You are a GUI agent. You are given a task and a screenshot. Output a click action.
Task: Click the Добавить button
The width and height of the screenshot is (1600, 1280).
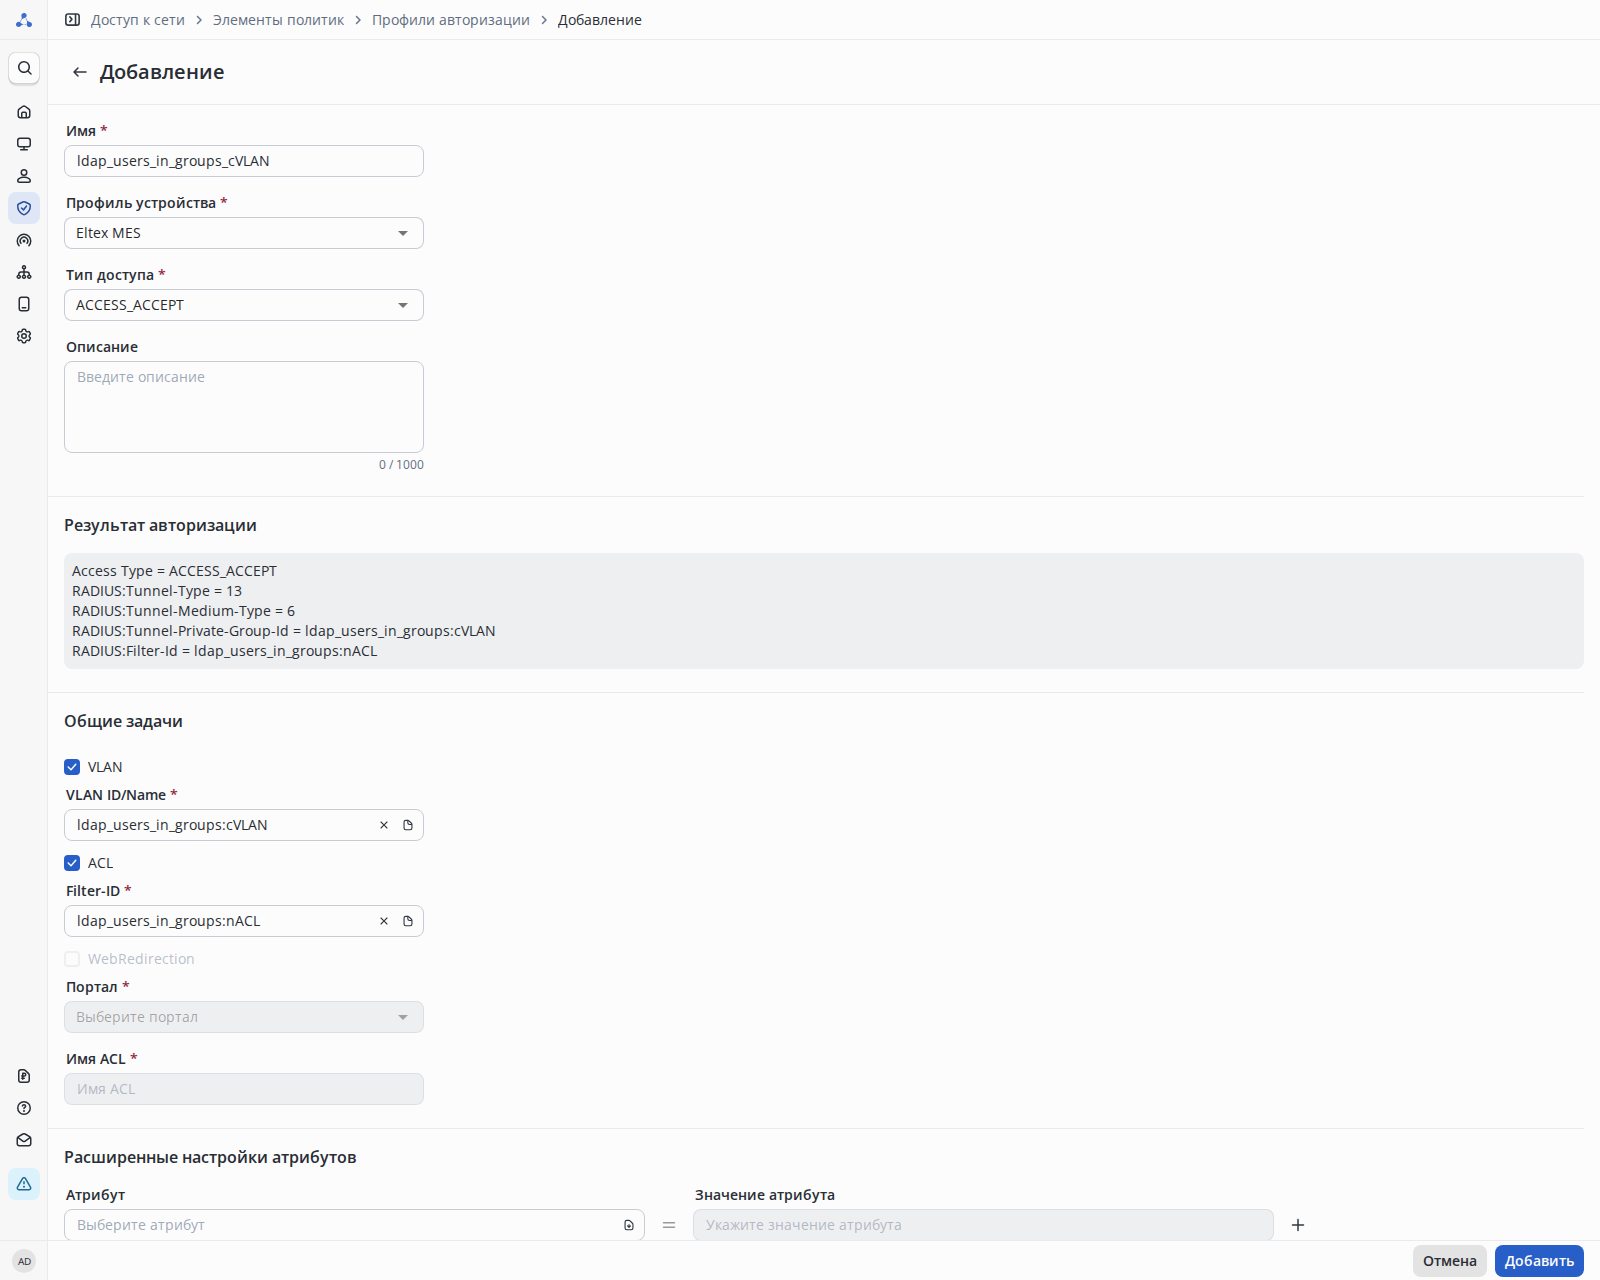(x=1539, y=1261)
